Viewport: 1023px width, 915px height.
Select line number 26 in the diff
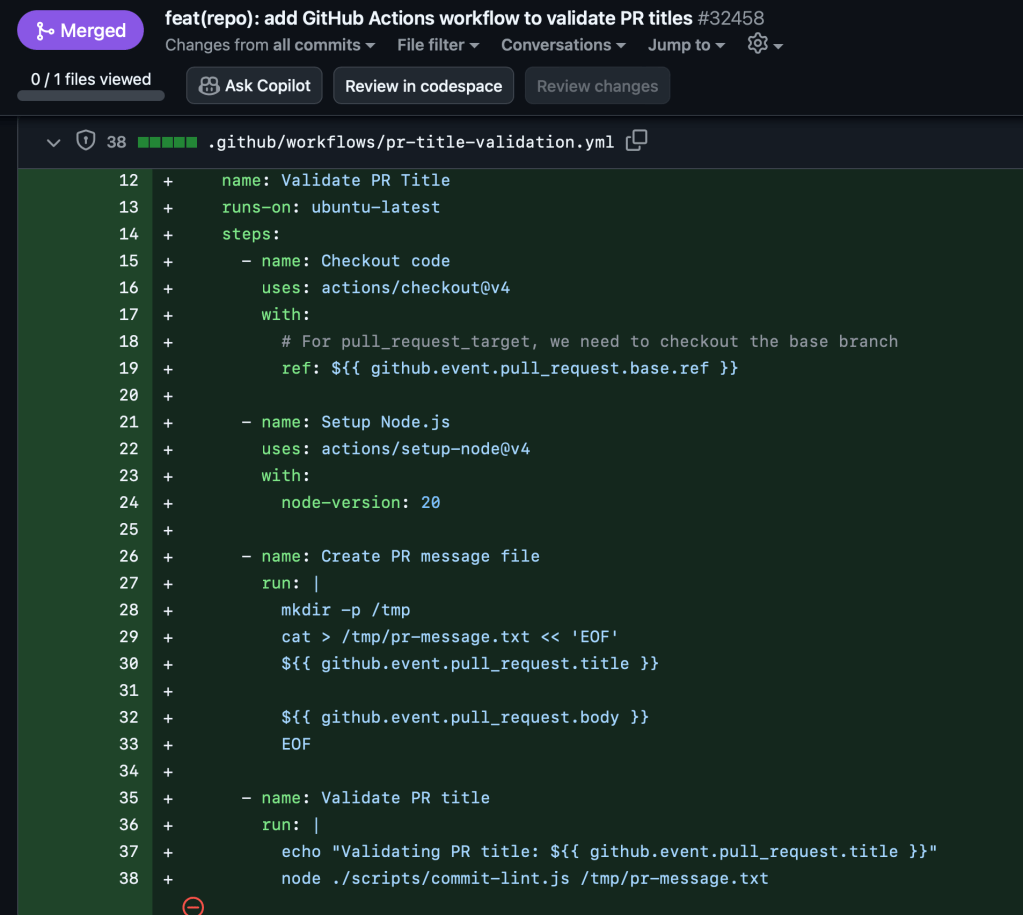128,556
